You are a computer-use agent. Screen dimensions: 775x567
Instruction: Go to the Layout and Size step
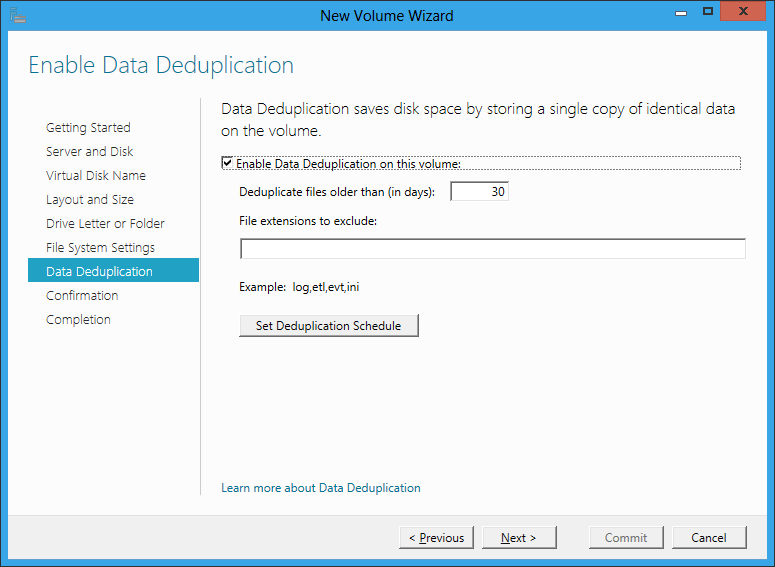(x=90, y=200)
